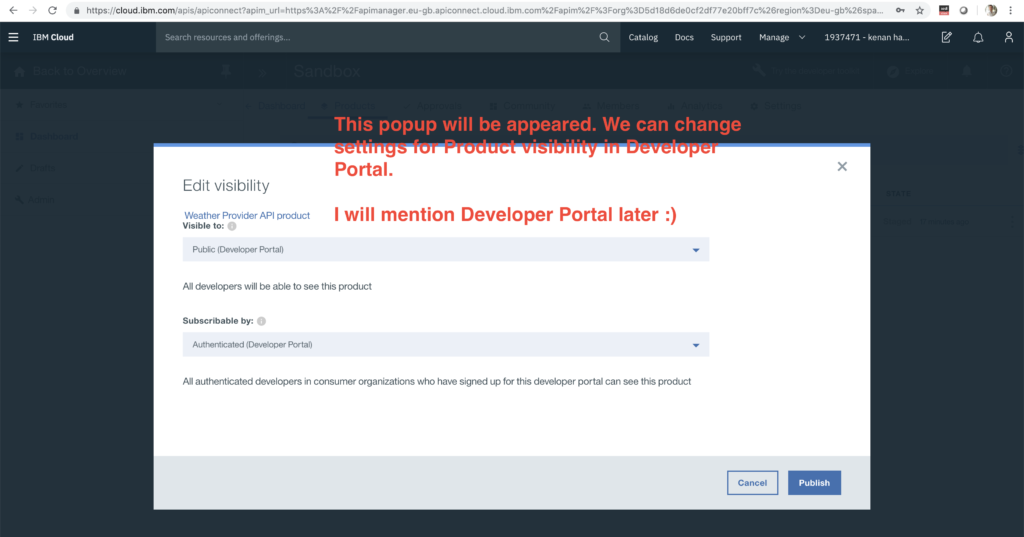Open the Catalog menu item

pyautogui.click(x=643, y=37)
